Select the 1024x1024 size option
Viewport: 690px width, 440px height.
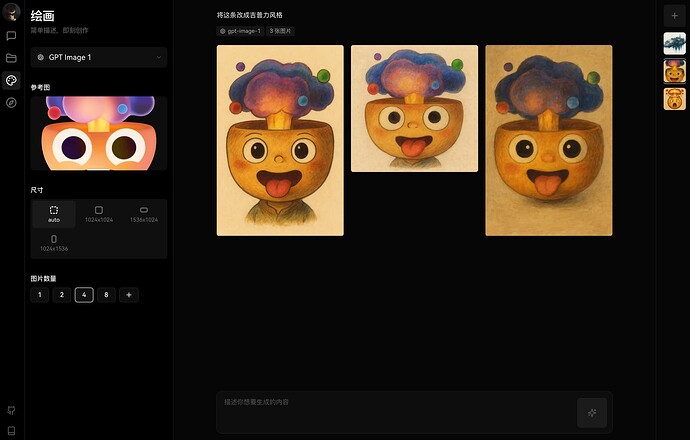click(x=99, y=214)
